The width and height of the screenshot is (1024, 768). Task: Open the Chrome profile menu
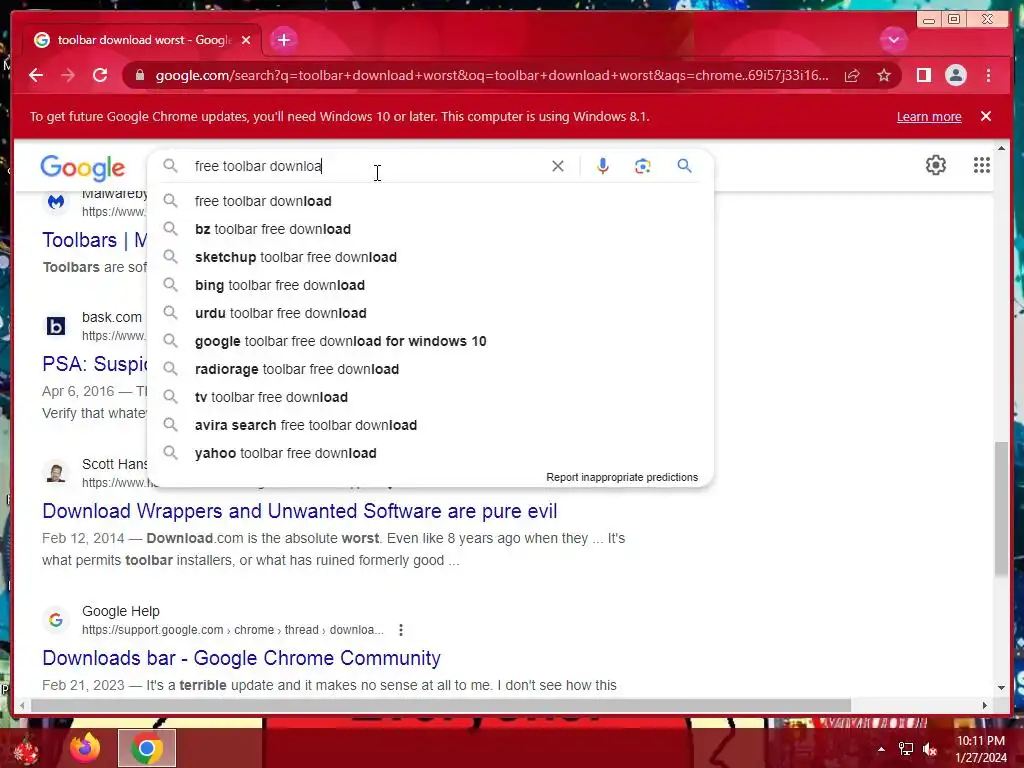point(955,75)
